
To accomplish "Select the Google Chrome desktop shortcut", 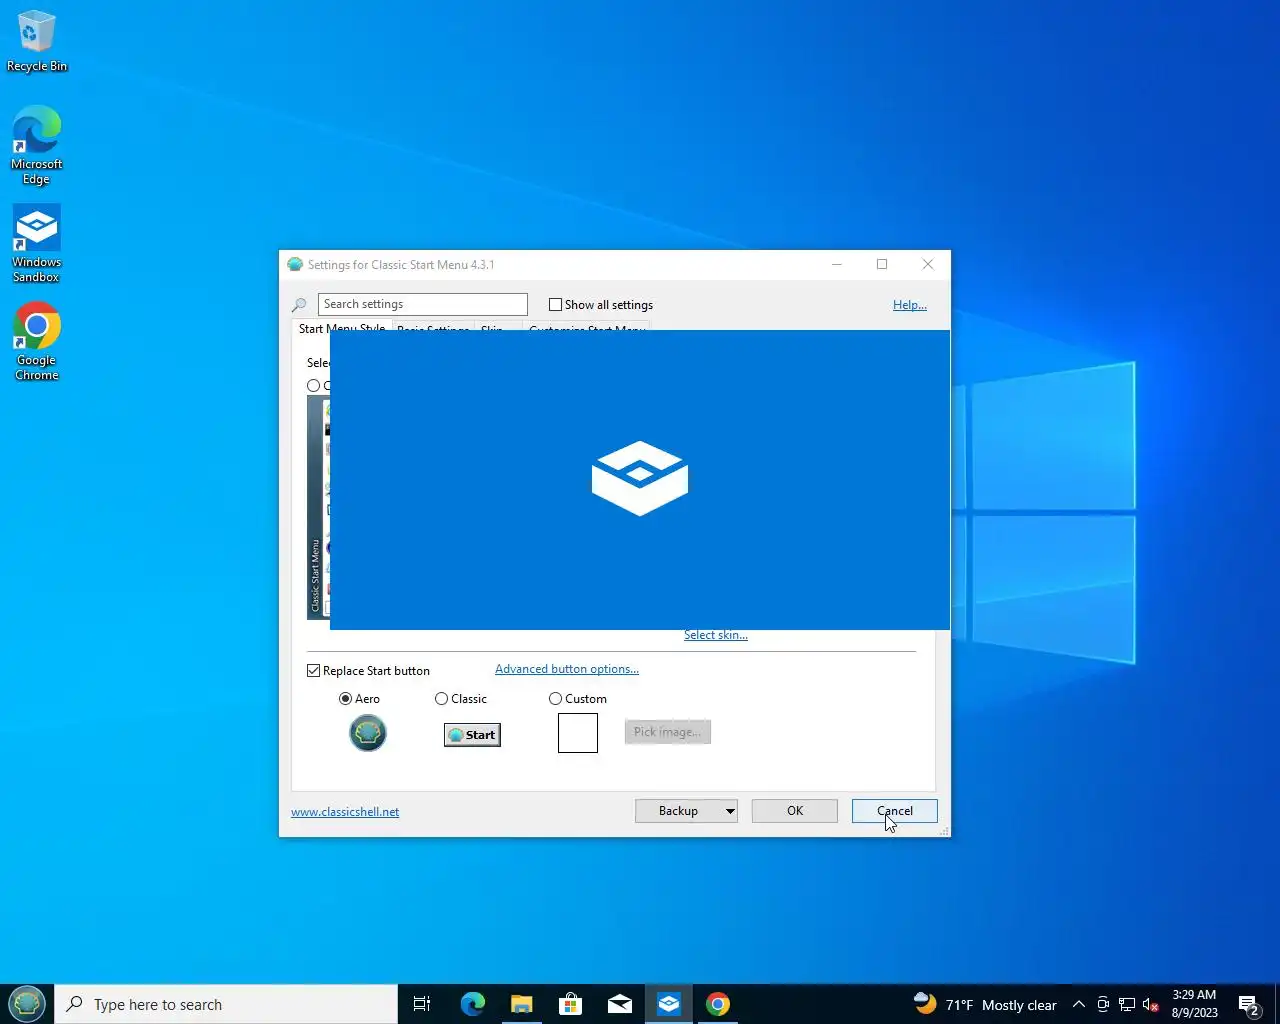I will (x=37, y=341).
